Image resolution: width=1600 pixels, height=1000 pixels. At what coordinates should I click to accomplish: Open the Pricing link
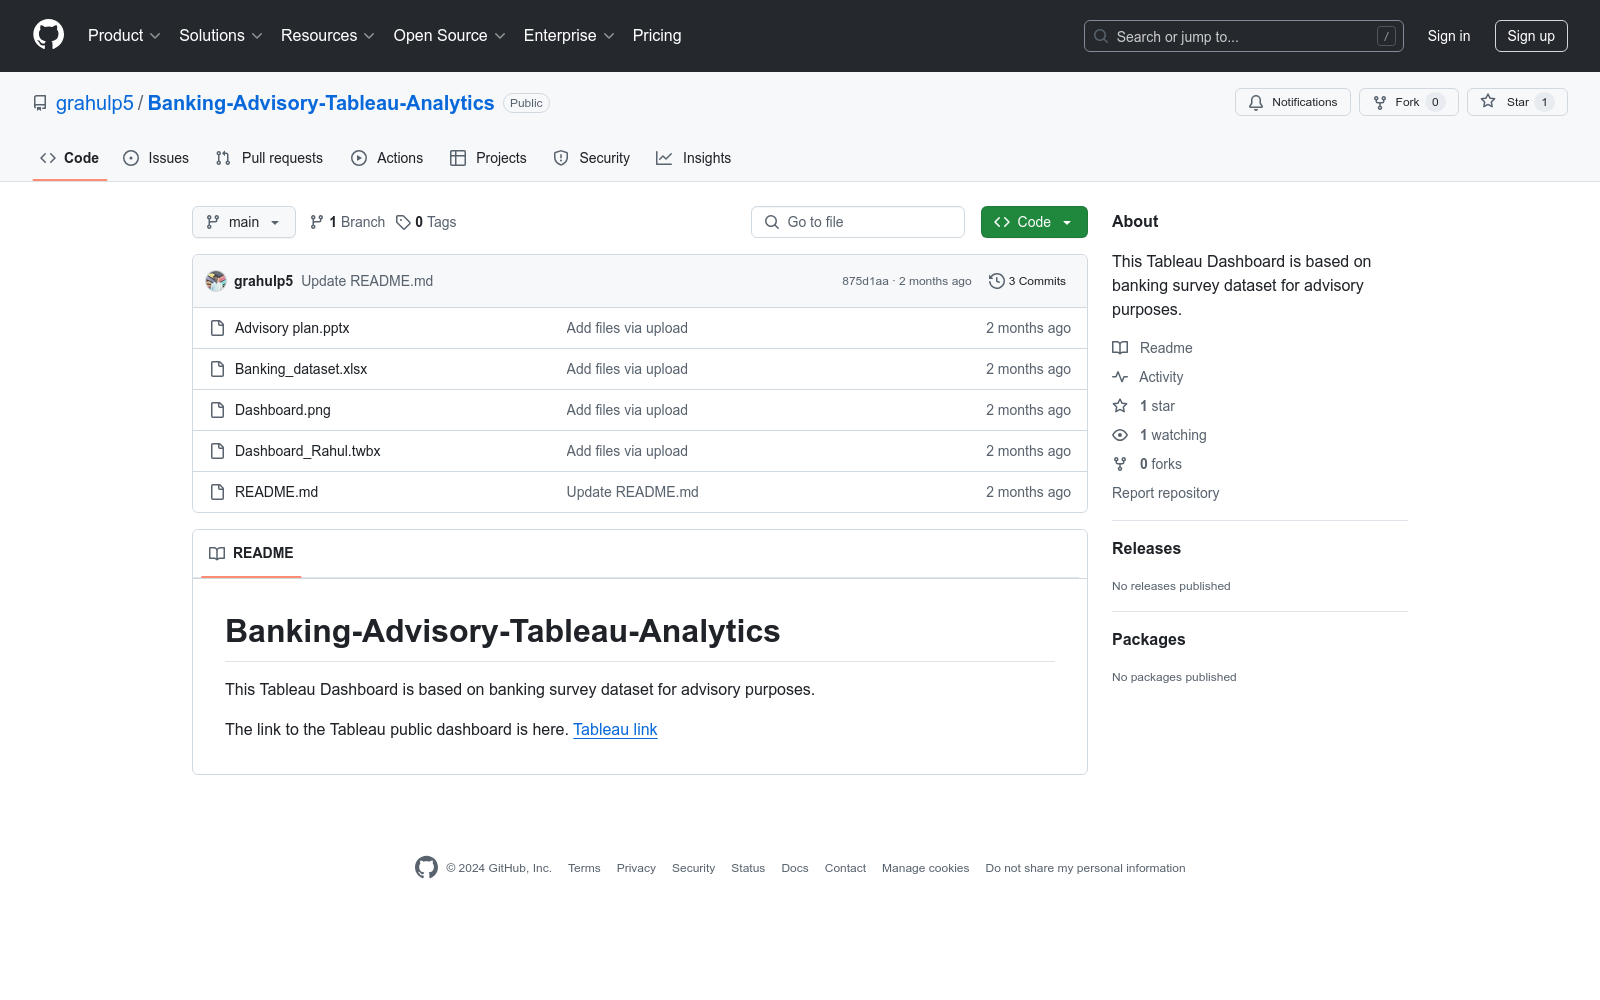[x=657, y=36]
